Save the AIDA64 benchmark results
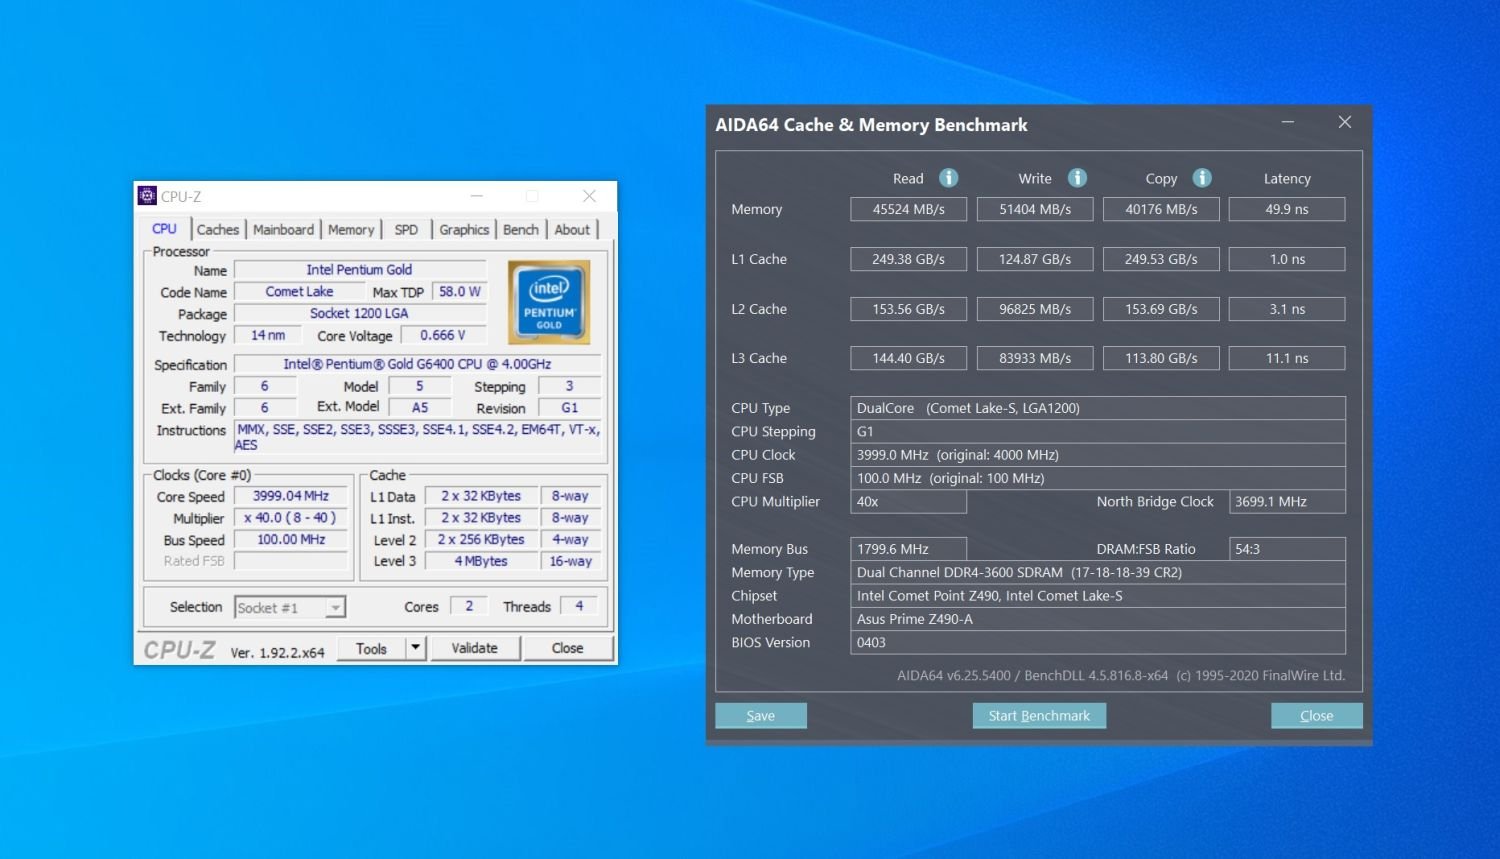The height and width of the screenshot is (859, 1500). click(761, 716)
